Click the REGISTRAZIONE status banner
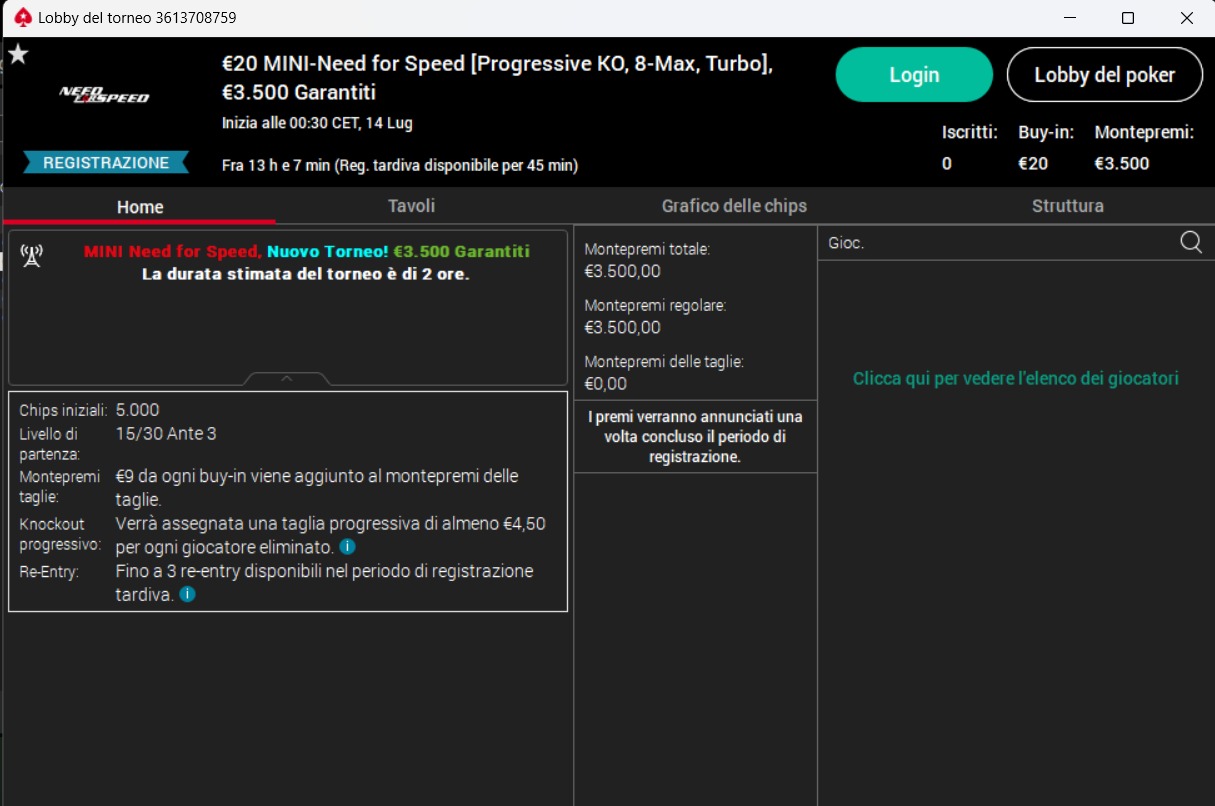This screenshot has height=806, width=1215. 106,162
